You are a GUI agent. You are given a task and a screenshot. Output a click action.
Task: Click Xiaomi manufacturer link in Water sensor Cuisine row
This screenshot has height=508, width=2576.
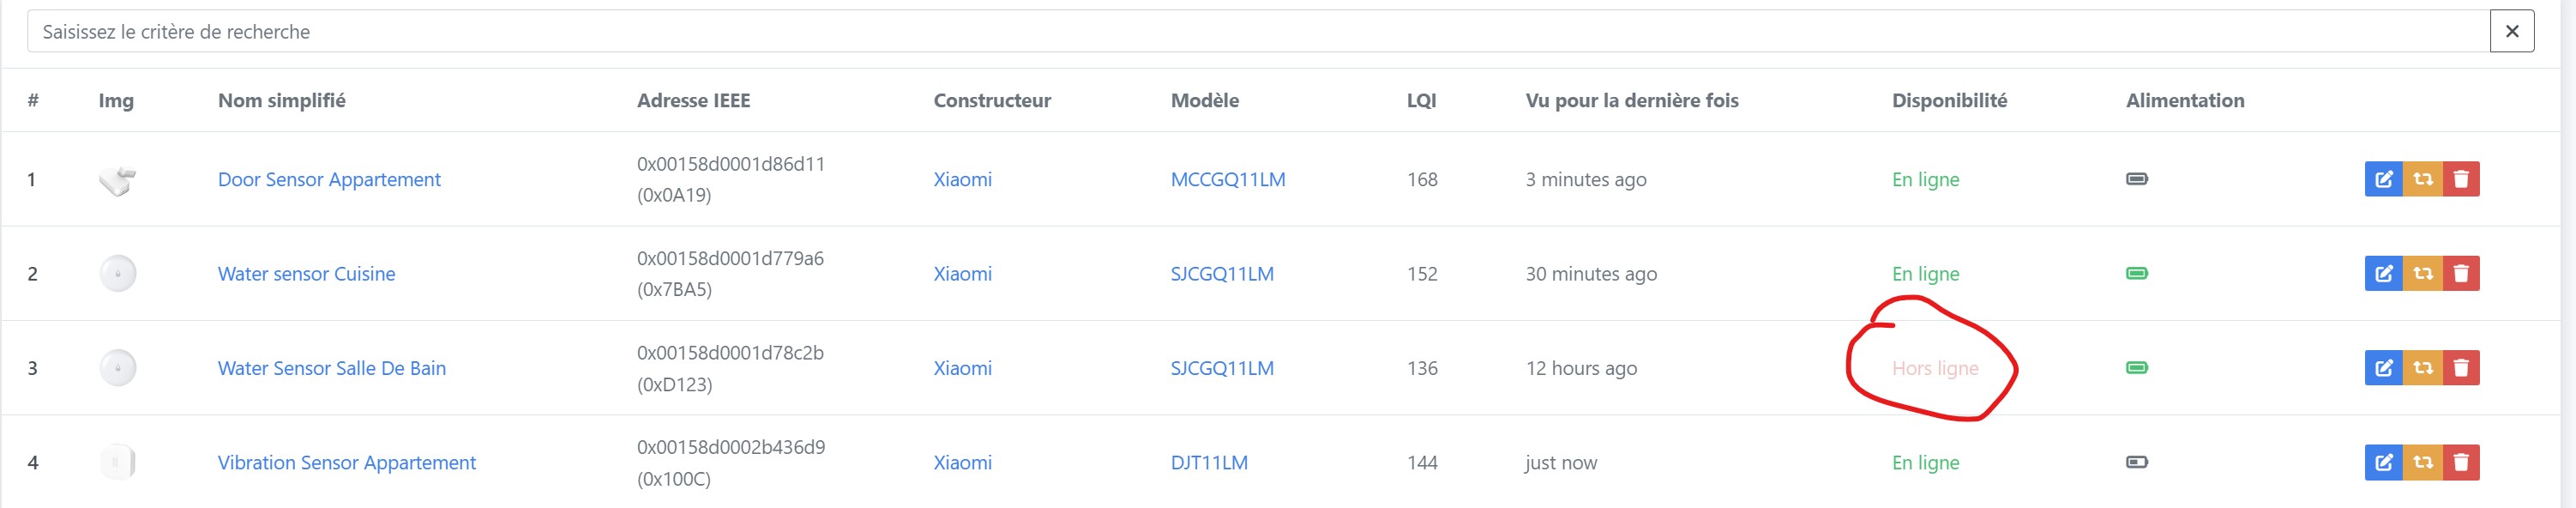click(x=962, y=273)
